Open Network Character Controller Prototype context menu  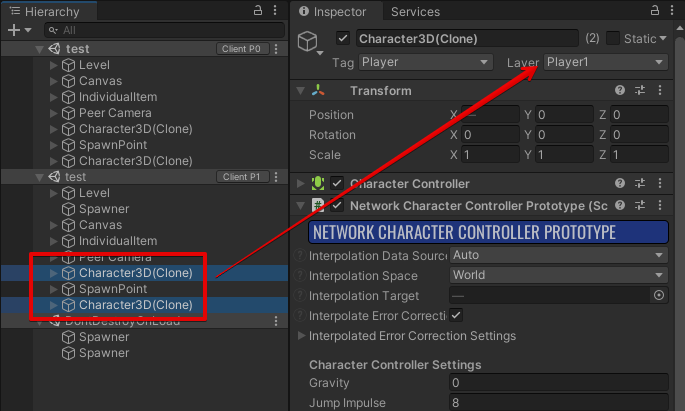coord(660,205)
